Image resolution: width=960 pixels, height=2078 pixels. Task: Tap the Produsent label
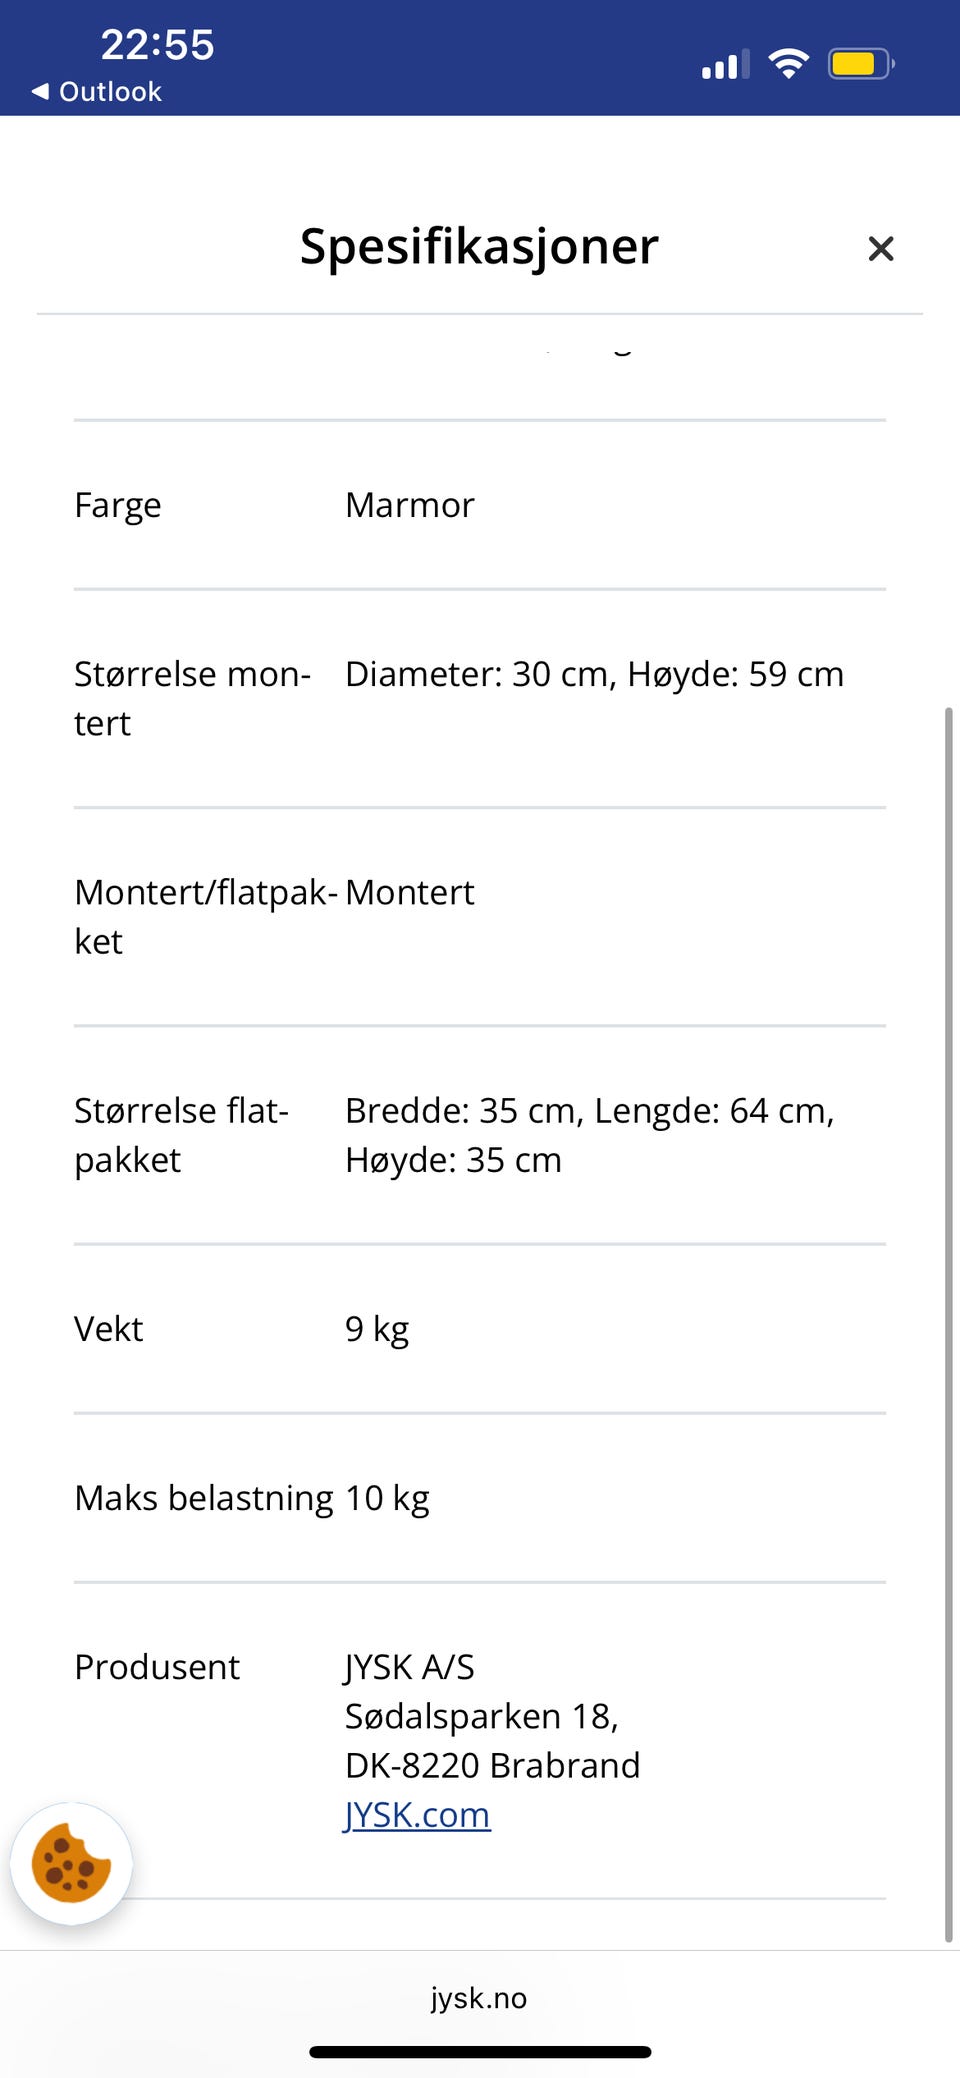click(157, 1667)
